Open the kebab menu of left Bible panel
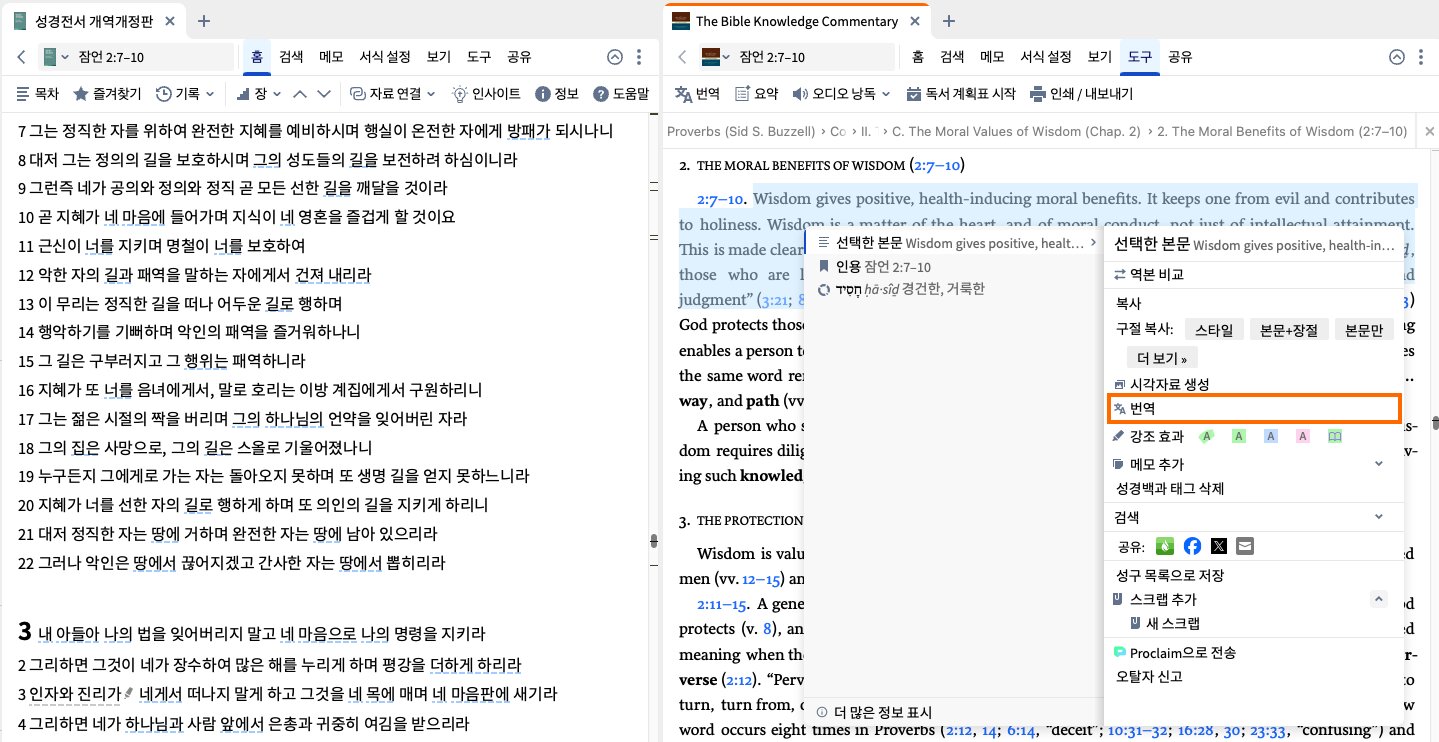The height and width of the screenshot is (742, 1439). coord(639,57)
